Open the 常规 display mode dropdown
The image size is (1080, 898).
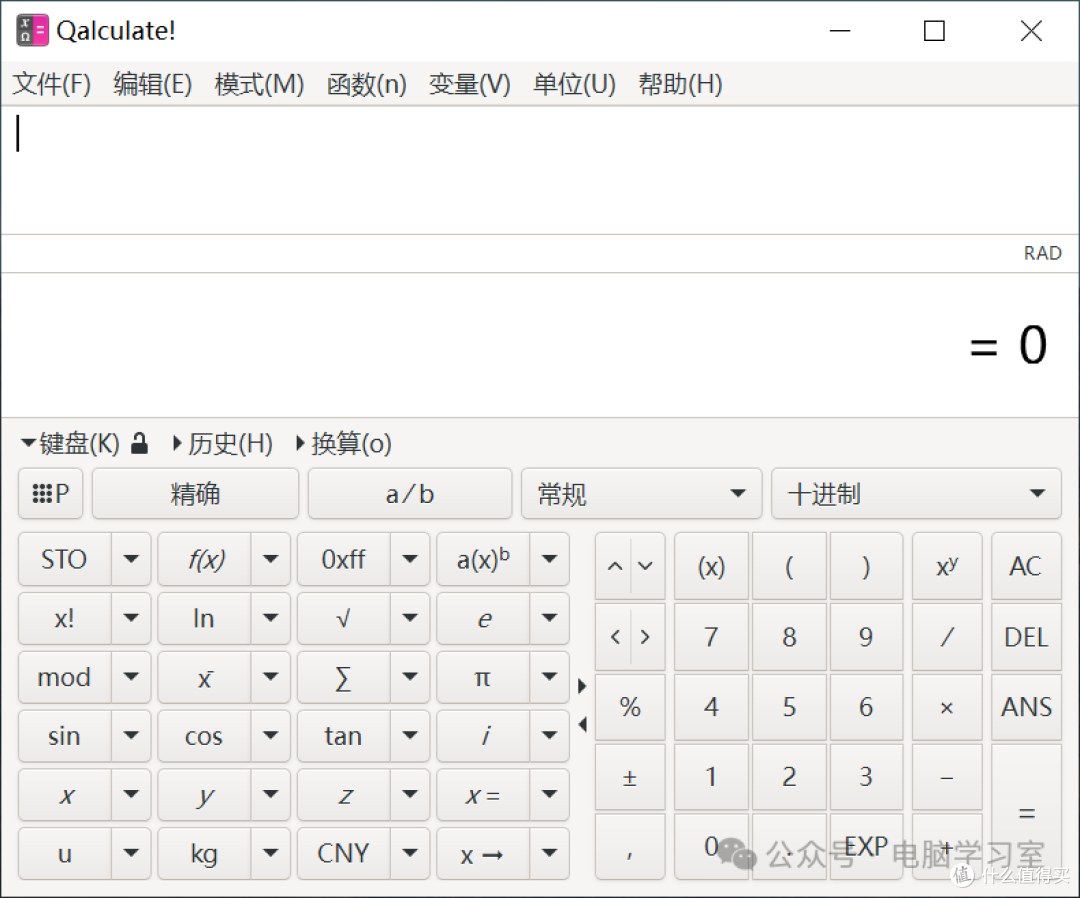(641, 494)
